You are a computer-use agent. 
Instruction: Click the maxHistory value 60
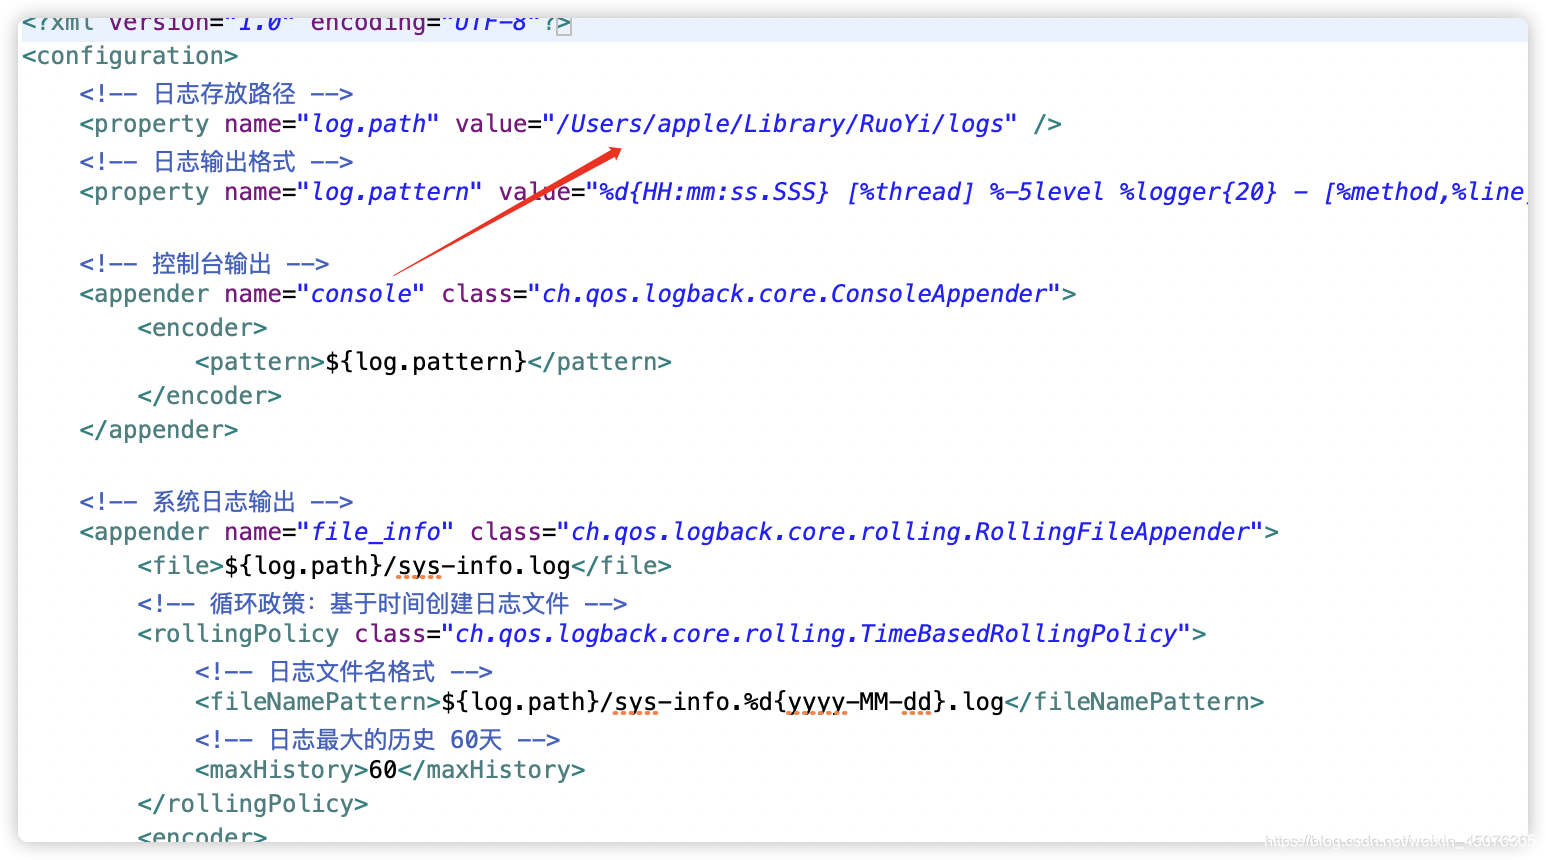click(x=383, y=770)
